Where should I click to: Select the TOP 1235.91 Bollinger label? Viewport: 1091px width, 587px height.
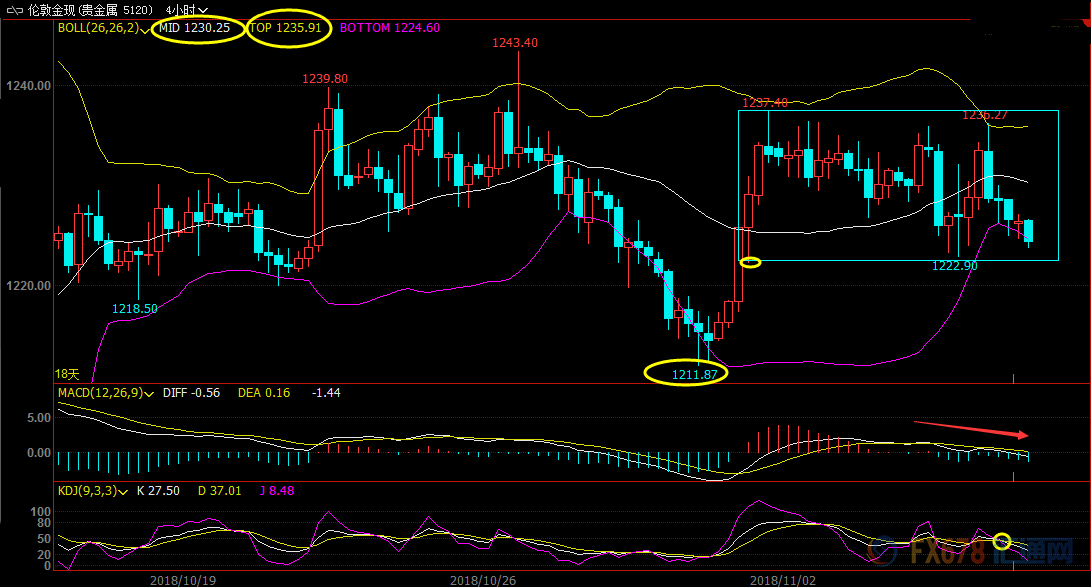point(286,28)
